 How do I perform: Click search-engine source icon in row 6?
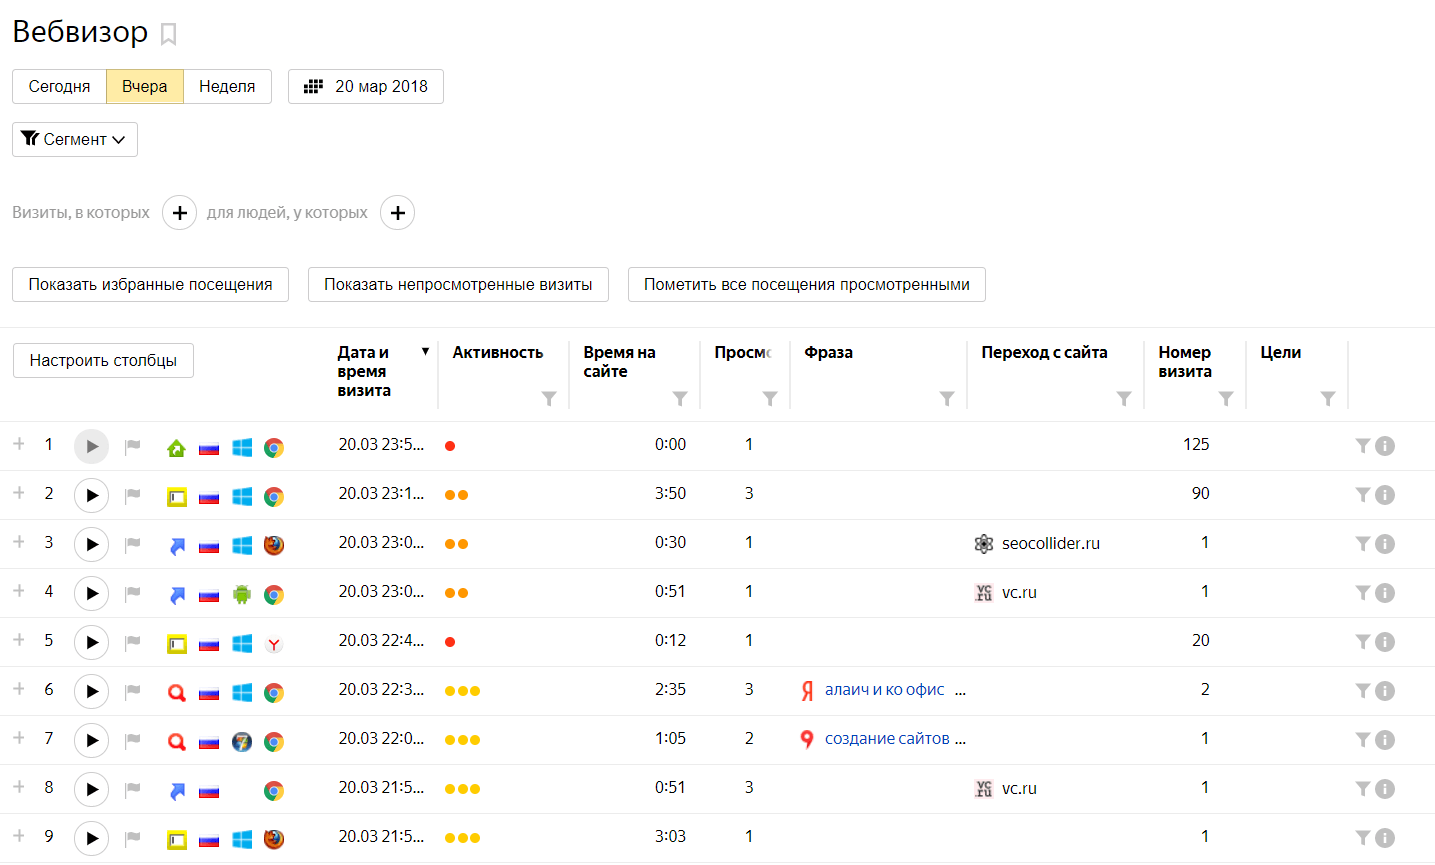click(177, 692)
